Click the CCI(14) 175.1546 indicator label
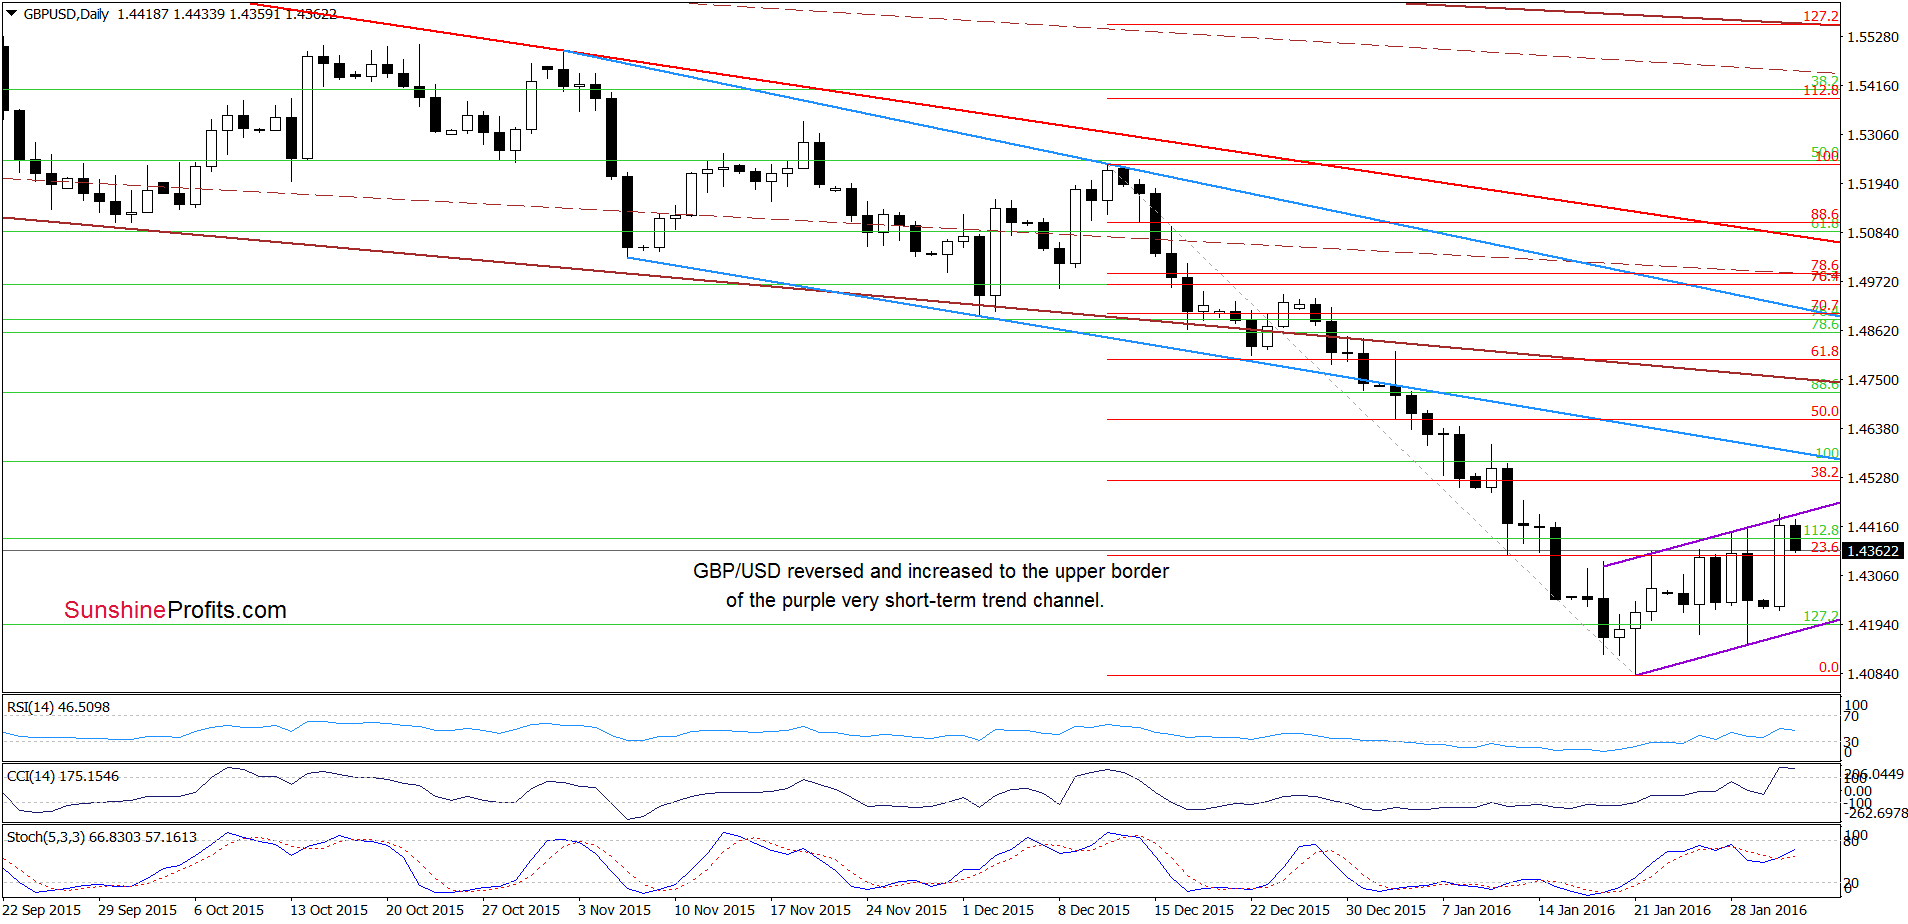Screen dimensions: 1908x924 [x=62, y=776]
